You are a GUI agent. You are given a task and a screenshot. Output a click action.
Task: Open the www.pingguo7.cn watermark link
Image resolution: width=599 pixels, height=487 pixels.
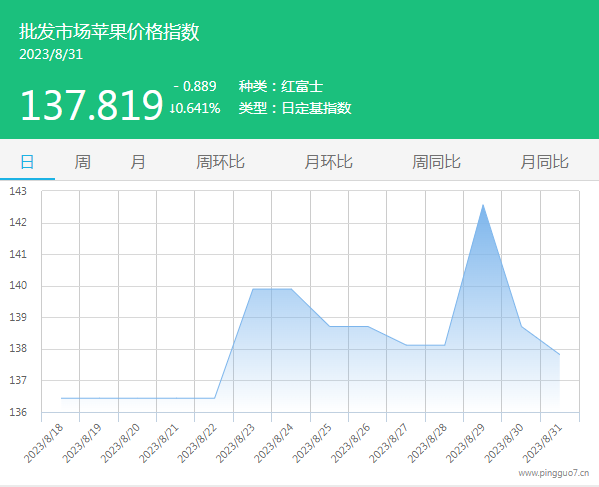[554, 473]
